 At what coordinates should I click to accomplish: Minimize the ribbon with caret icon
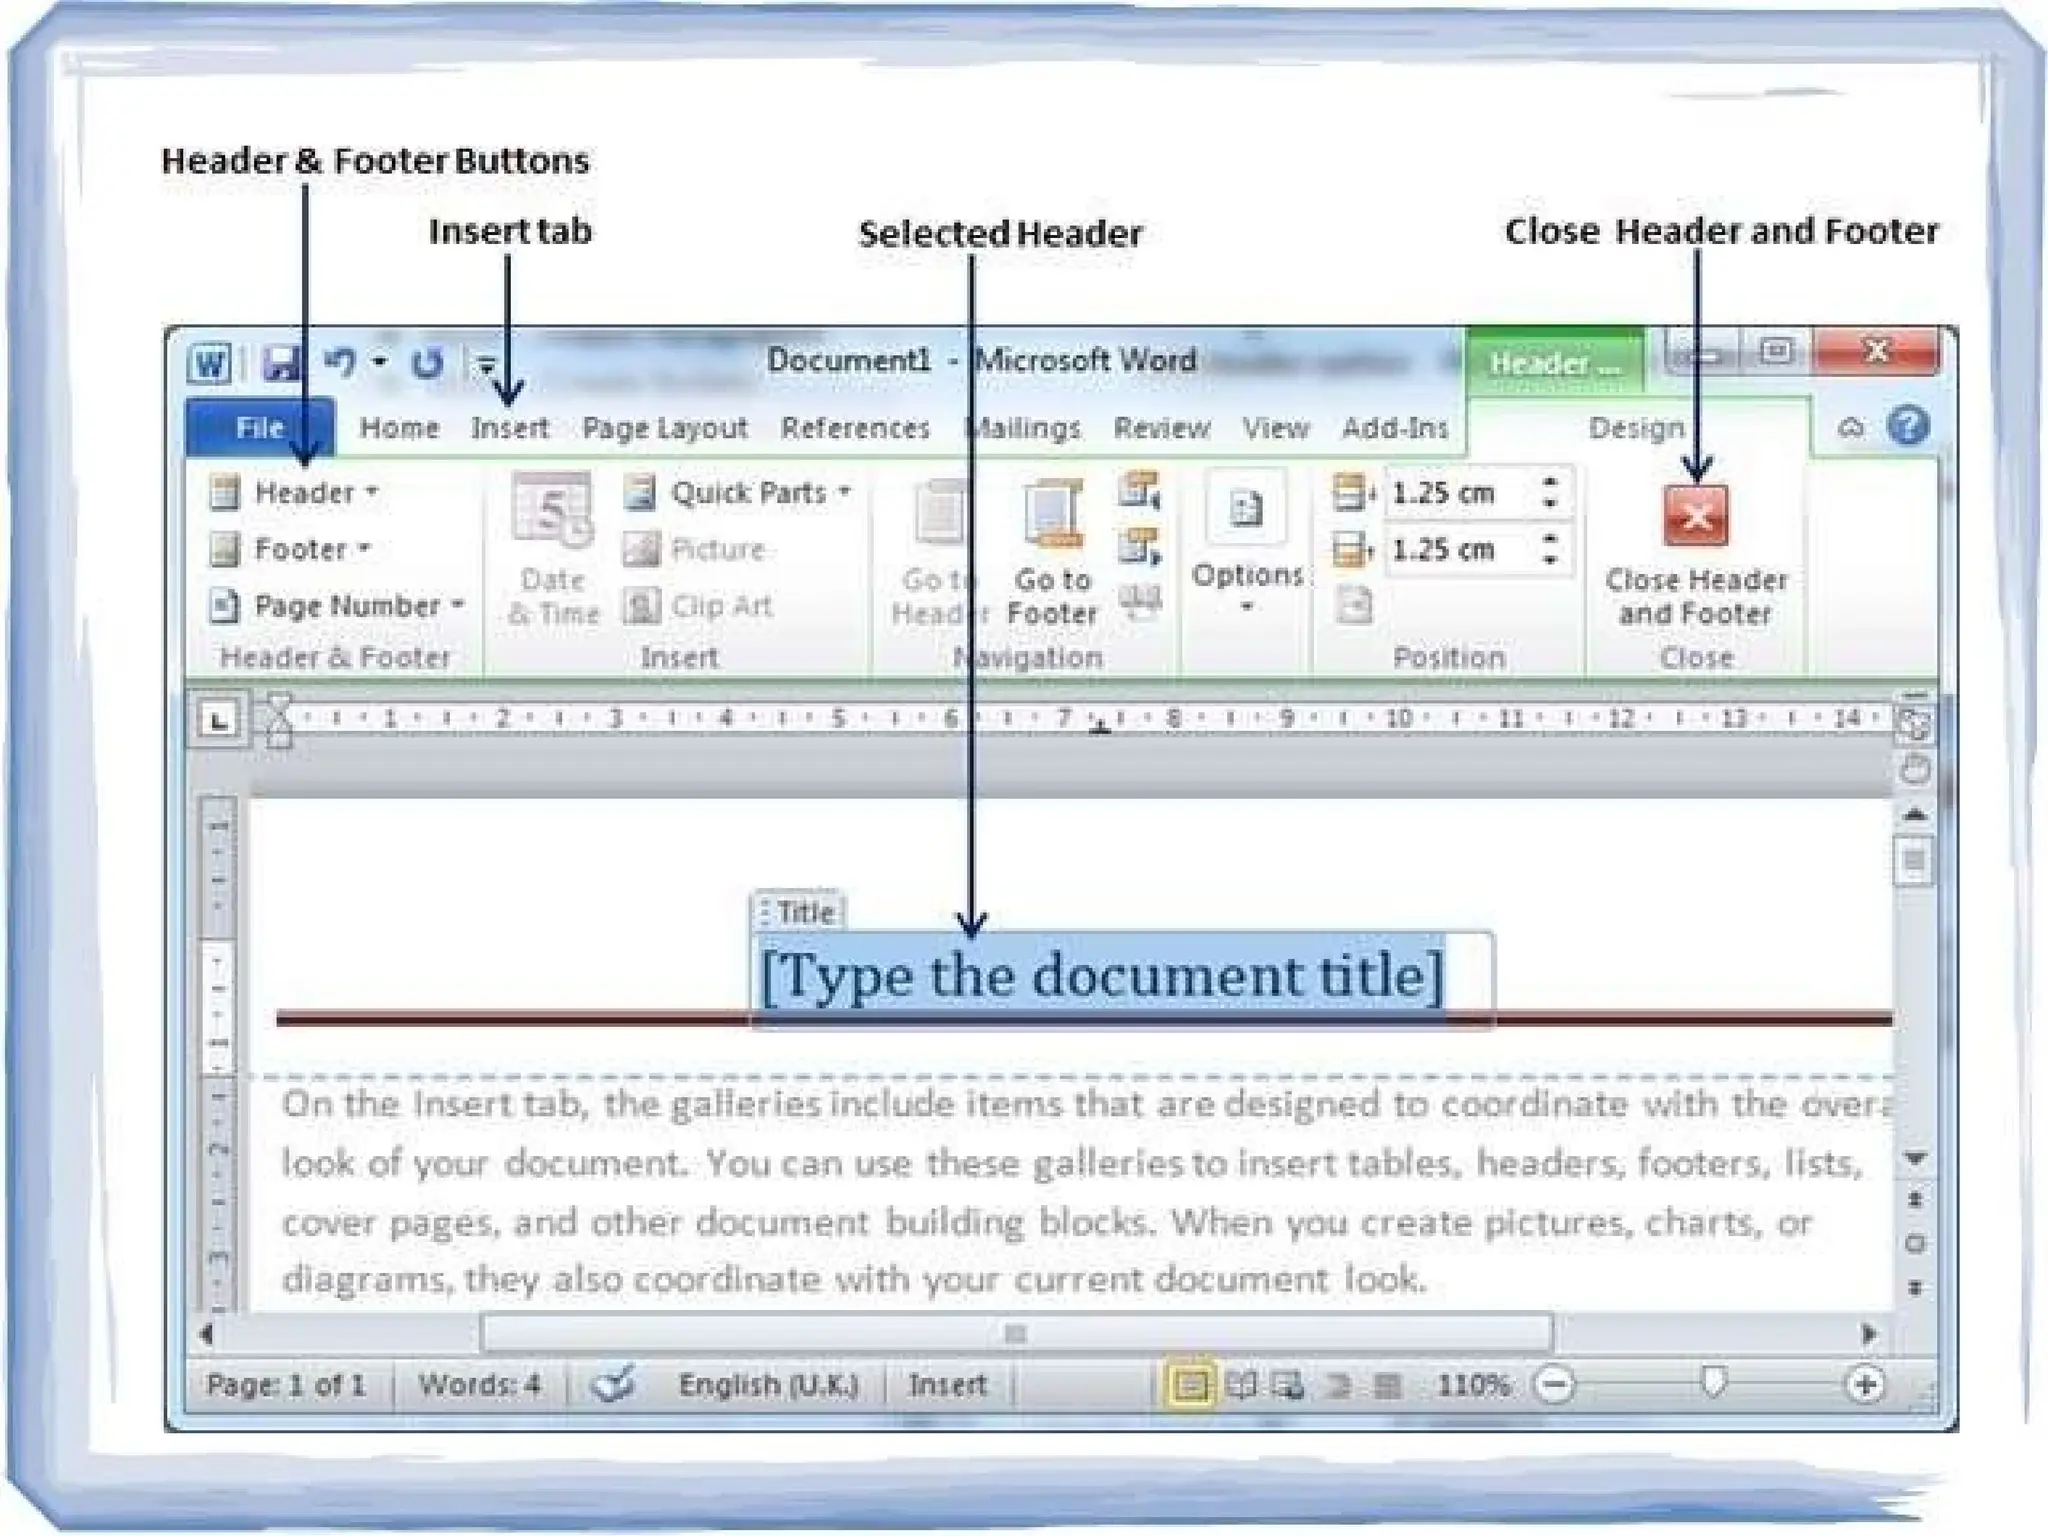click(1851, 428)
